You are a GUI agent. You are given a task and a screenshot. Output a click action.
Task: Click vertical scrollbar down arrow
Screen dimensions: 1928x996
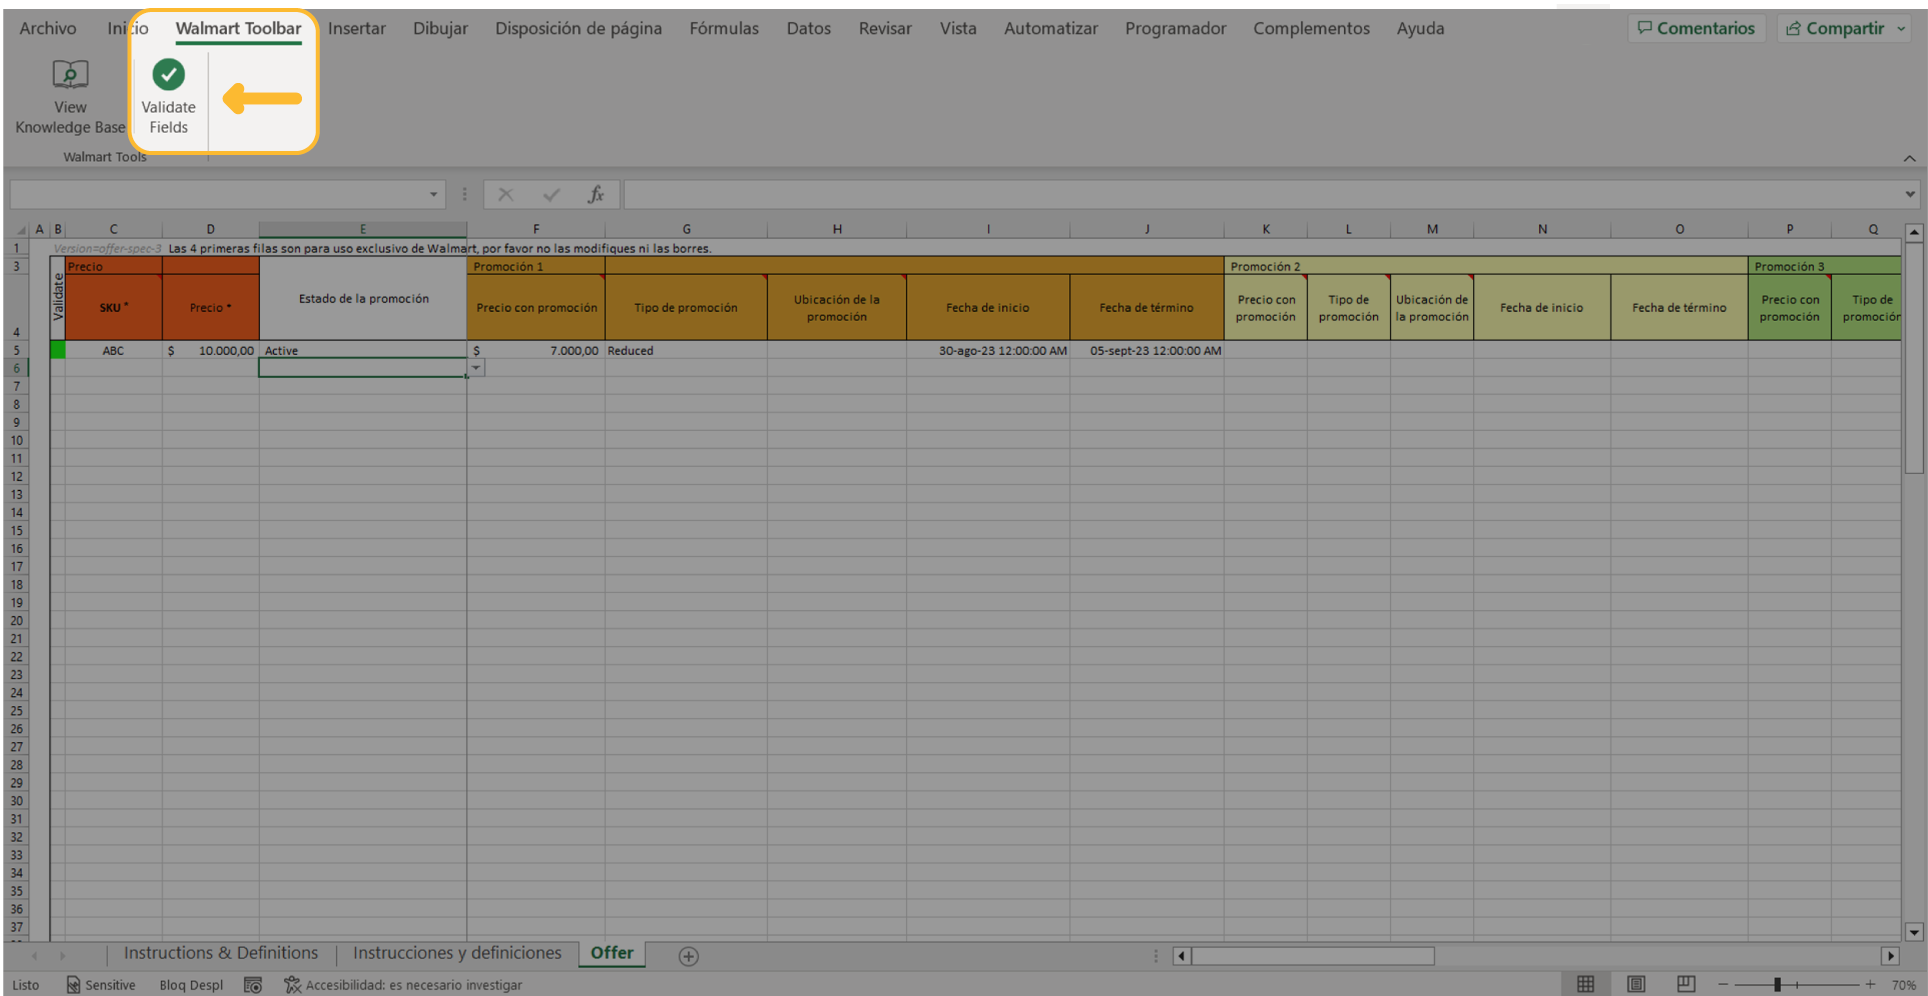(x=1914, y=932)
